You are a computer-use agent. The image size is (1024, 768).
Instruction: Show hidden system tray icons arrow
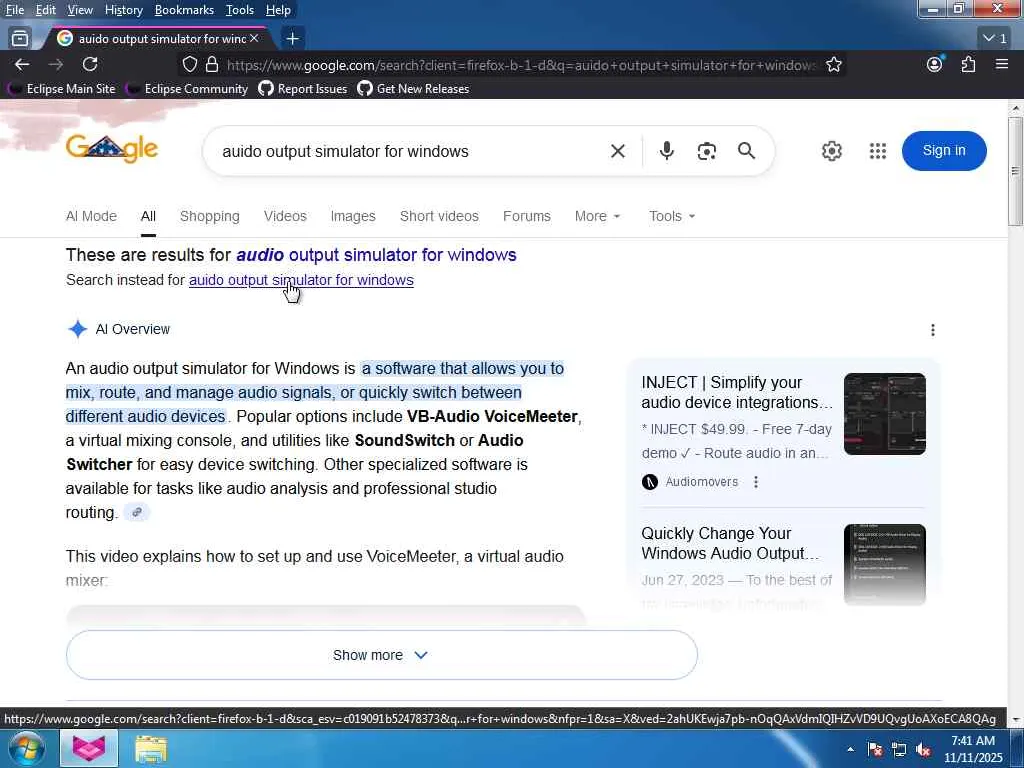(x=850, y=749)
